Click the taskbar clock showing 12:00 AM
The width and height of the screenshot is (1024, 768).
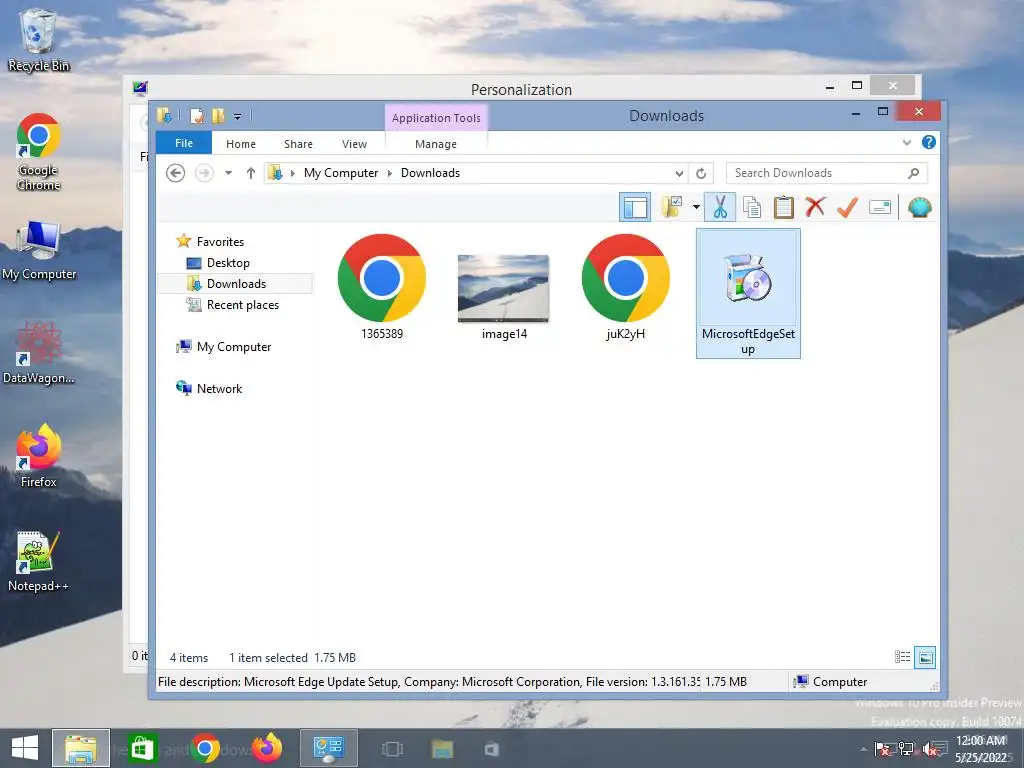[x=981, y=748]
